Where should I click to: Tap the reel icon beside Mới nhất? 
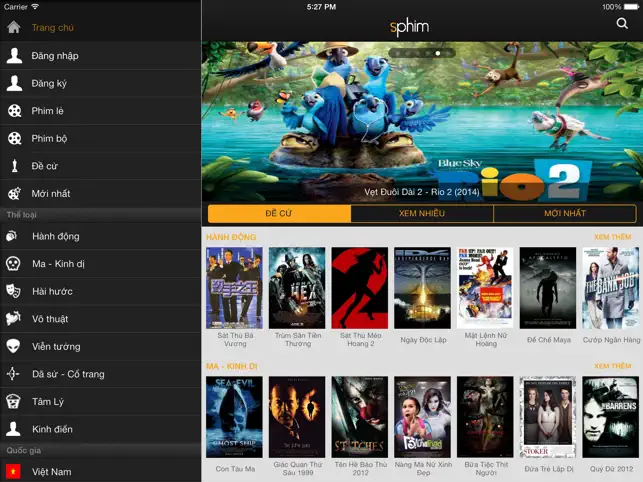14,193
